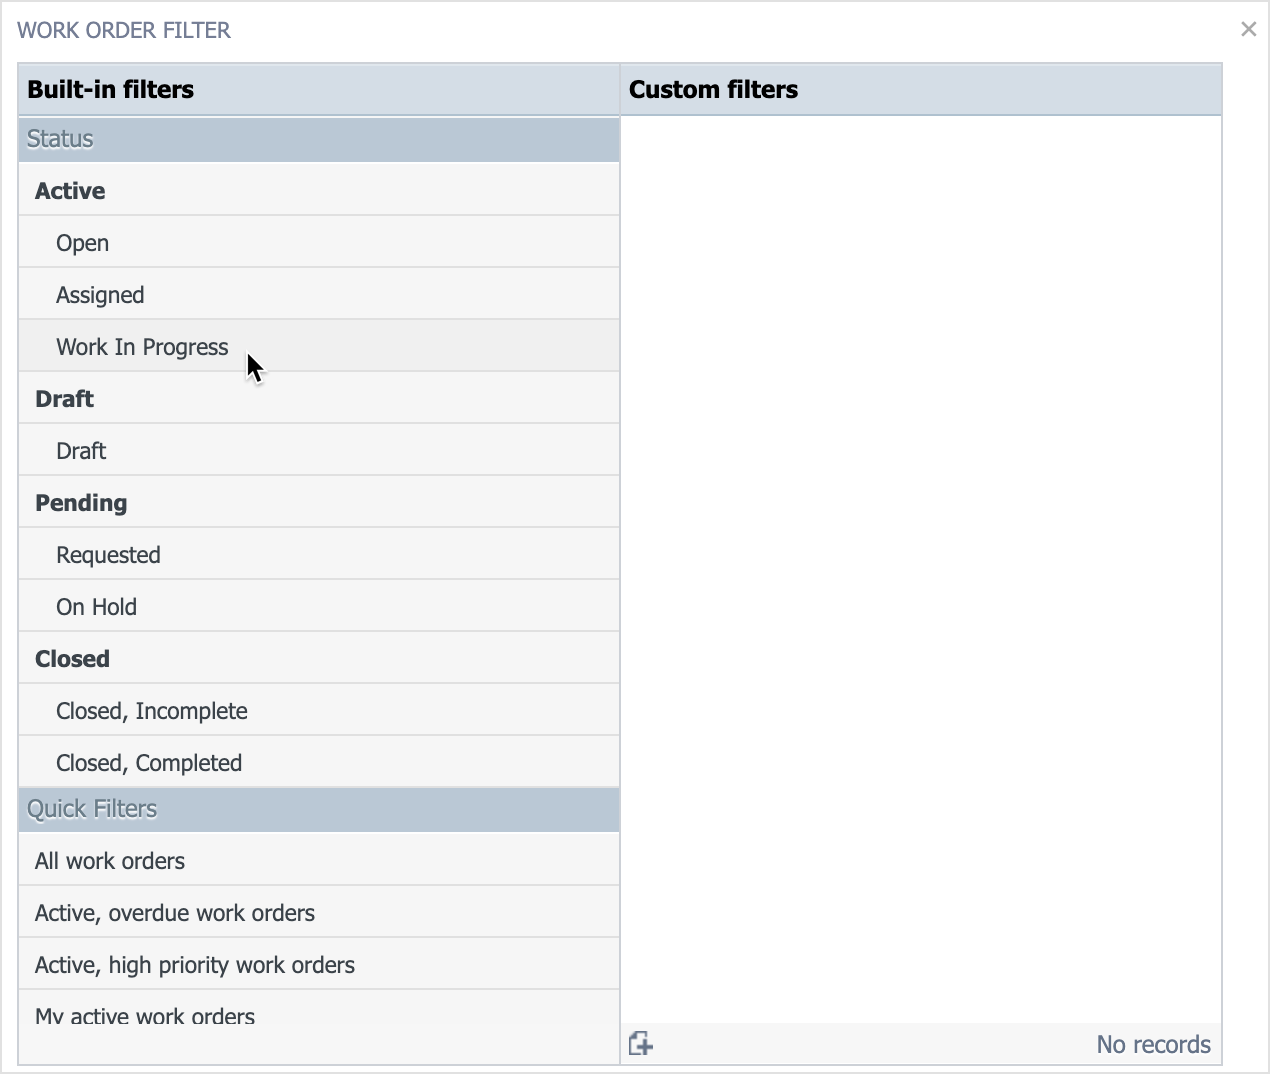The width and height of the screenshot is (1270, 1074).
Task: Select the bold Draft group filter
Action: coord(319,398)
